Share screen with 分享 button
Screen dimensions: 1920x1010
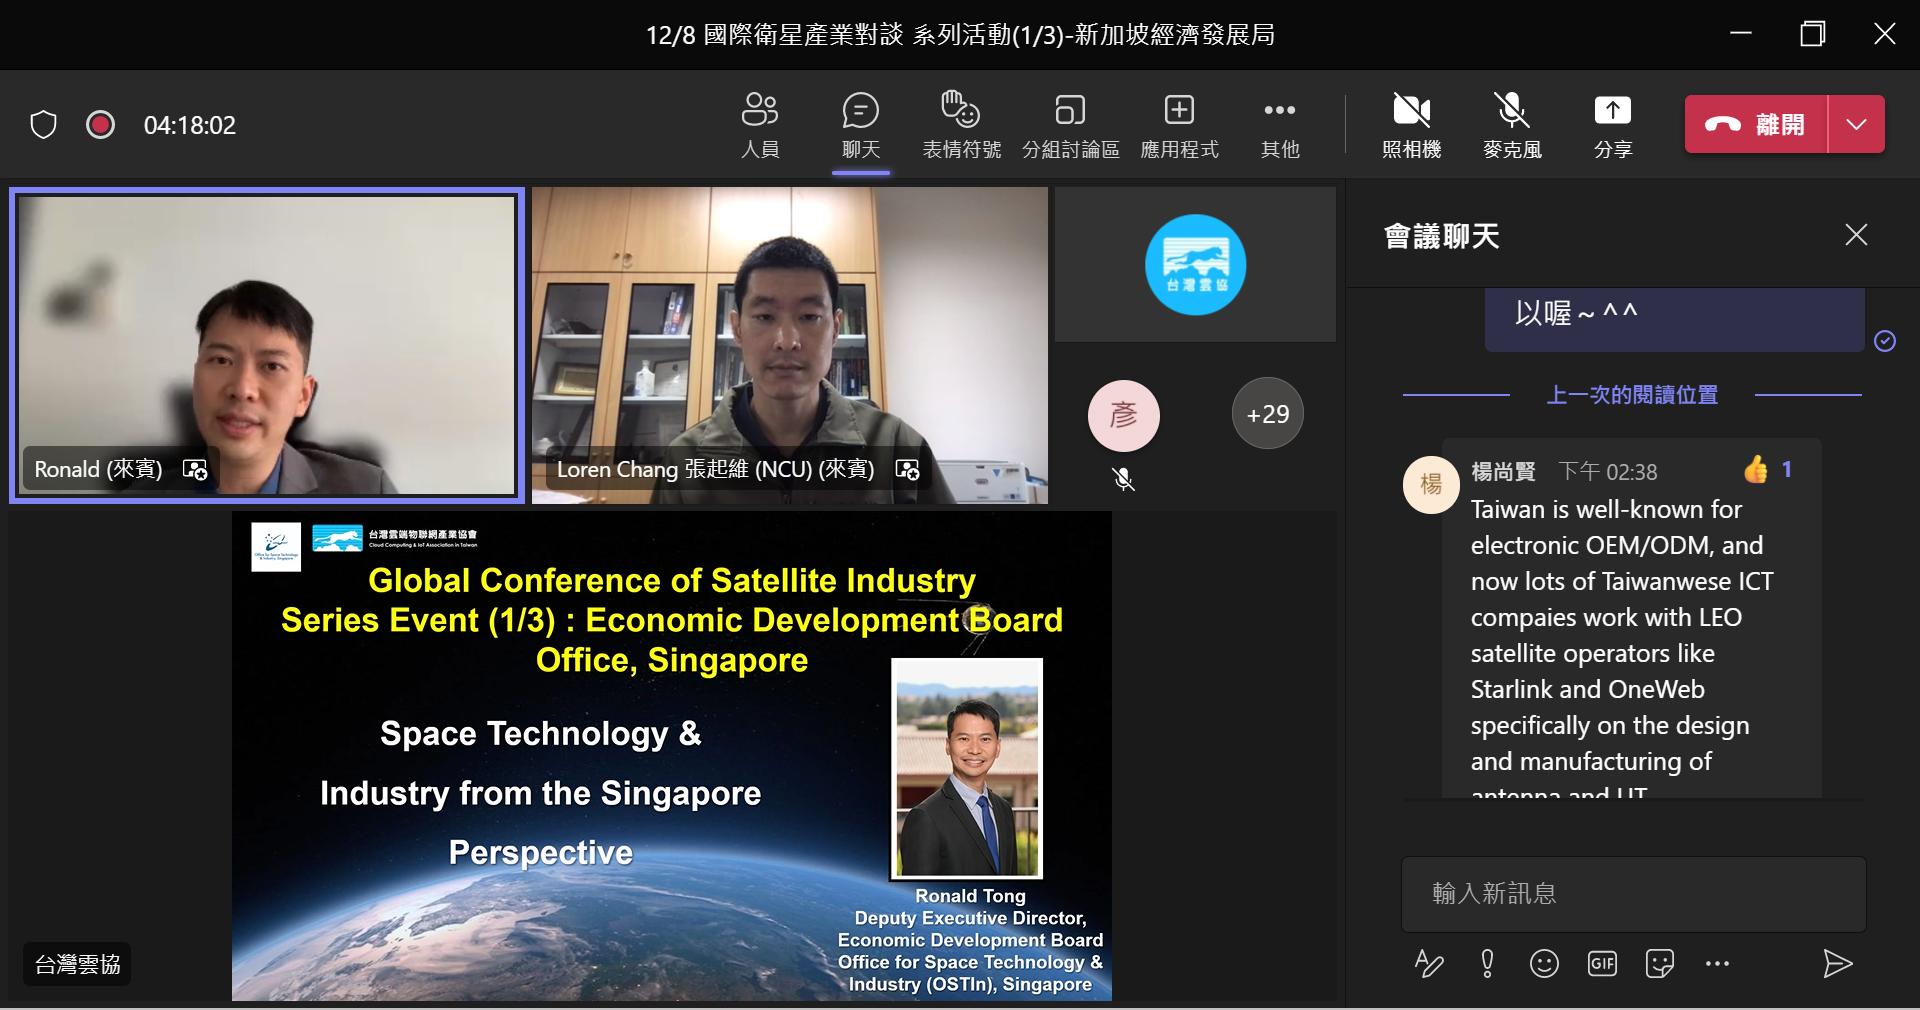pyautogui.click(x=1613, y=125)
